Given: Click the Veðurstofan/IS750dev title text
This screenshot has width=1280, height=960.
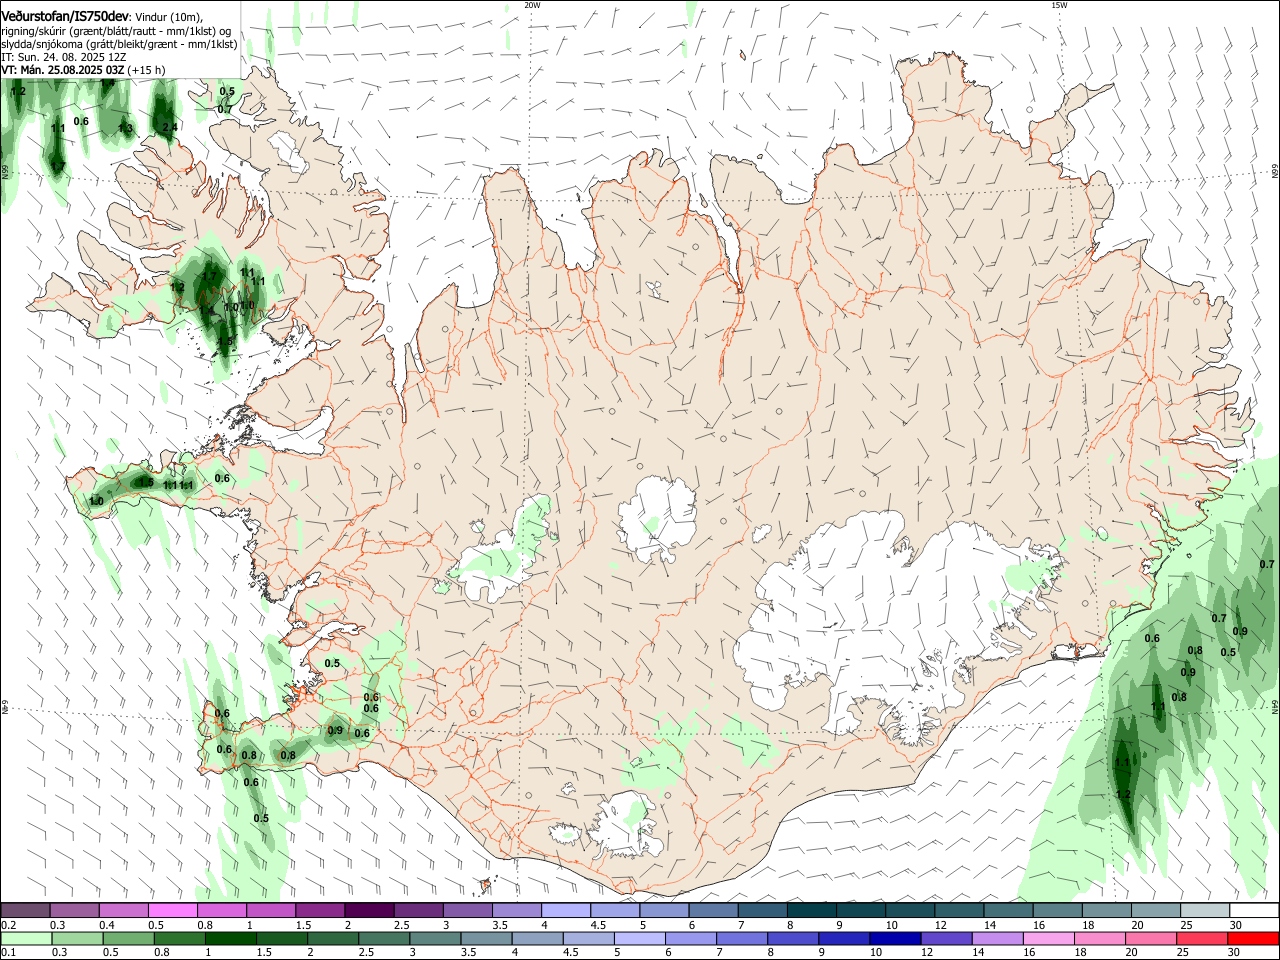Looking at the screenshot, I should tap(65, 17).
